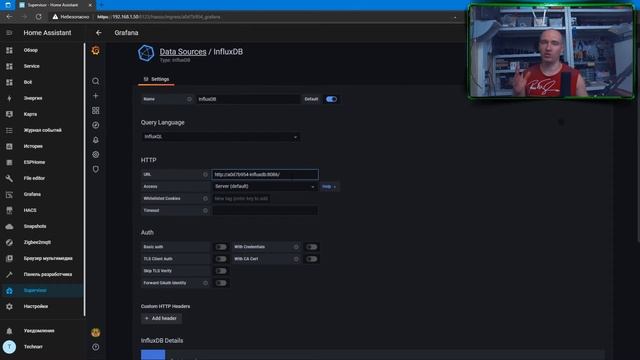Open Настройки in the sidebar
Screen dimensions: 640x360
42,307
